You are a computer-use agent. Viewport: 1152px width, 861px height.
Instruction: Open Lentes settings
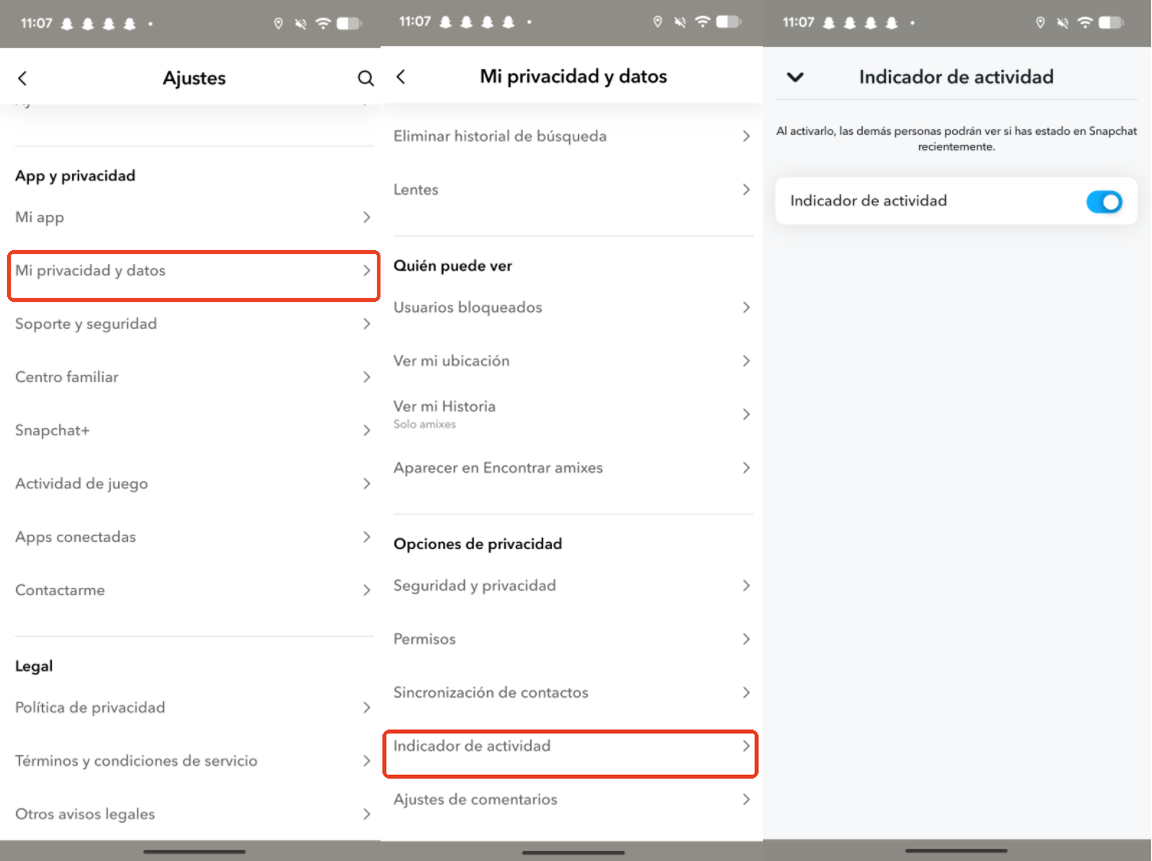tap(573, 189)
